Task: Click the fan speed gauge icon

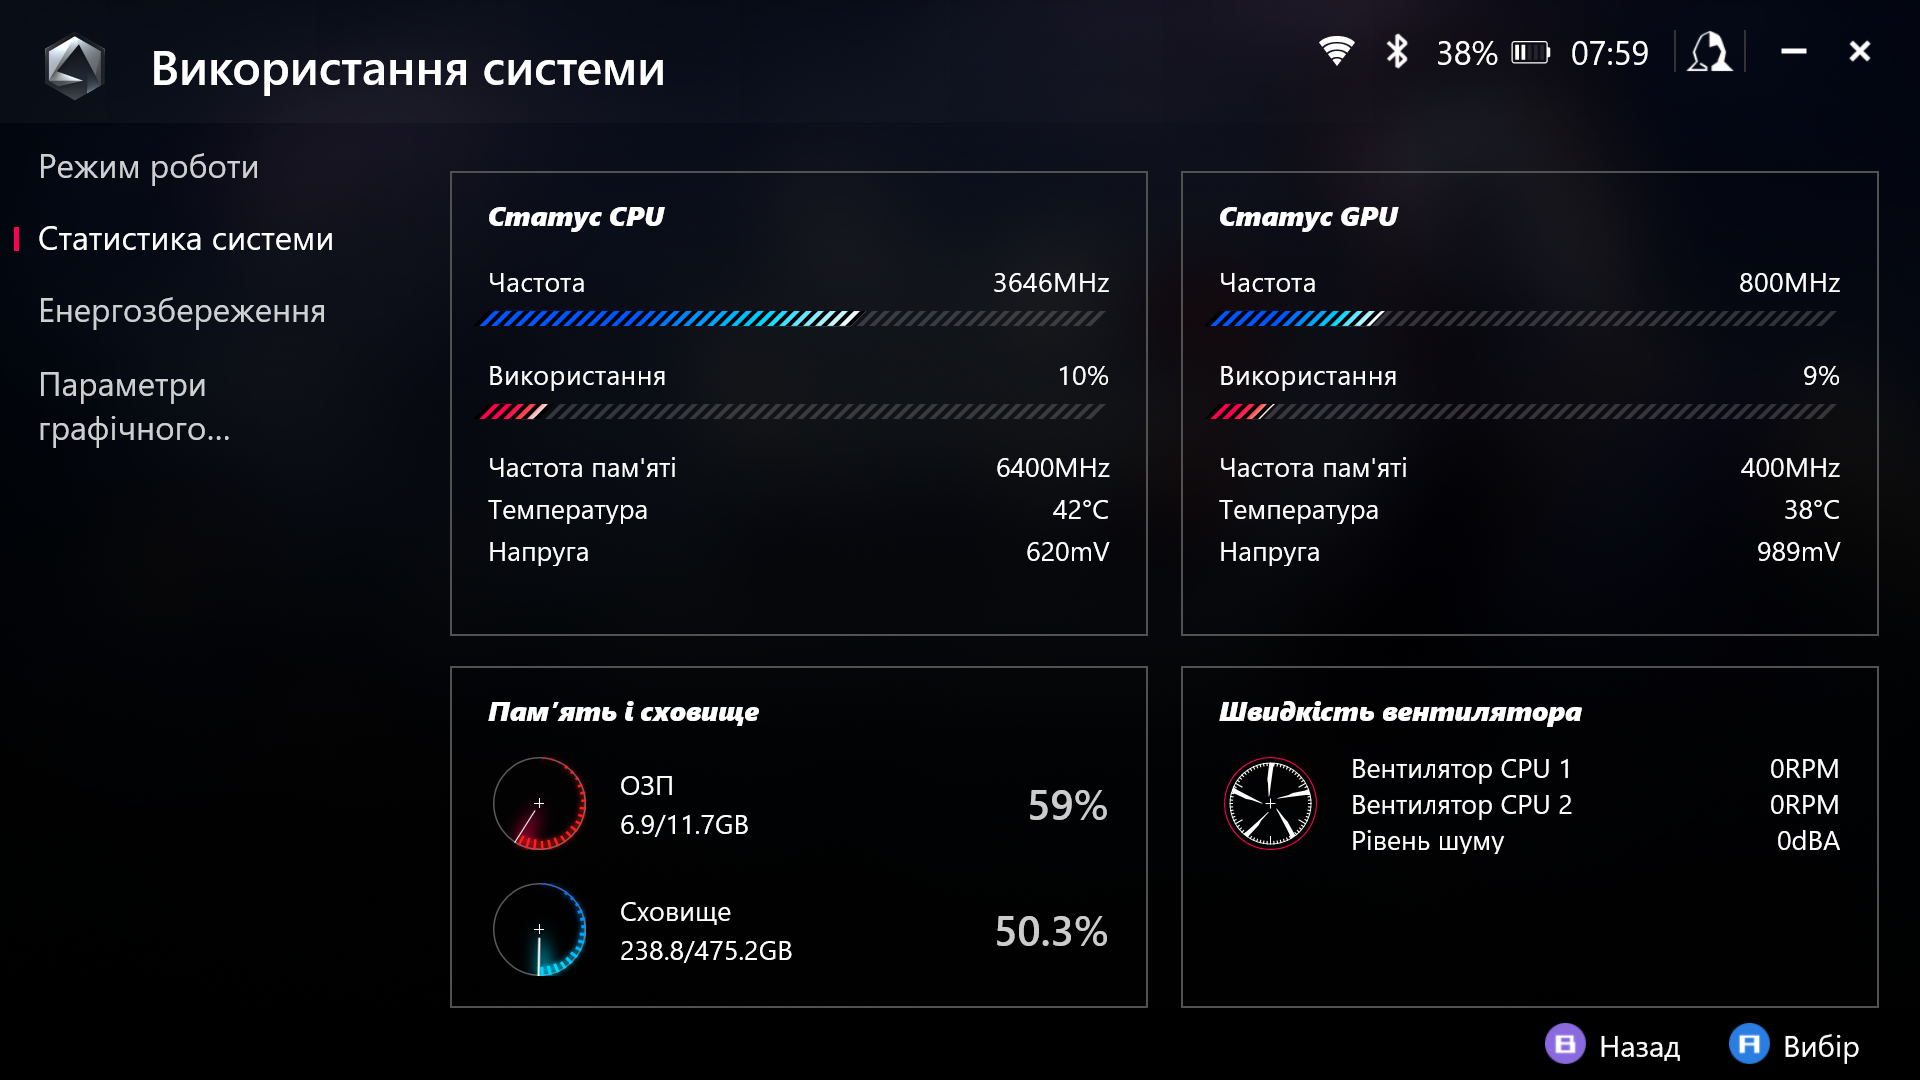Action: 1271,801
